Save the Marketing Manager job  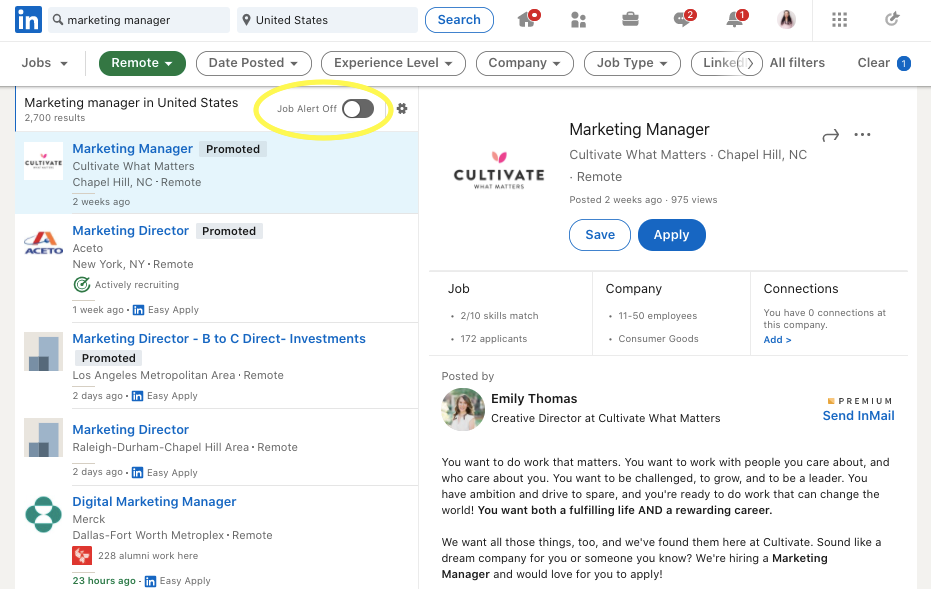pyautogui.click(x=600, y=235)
